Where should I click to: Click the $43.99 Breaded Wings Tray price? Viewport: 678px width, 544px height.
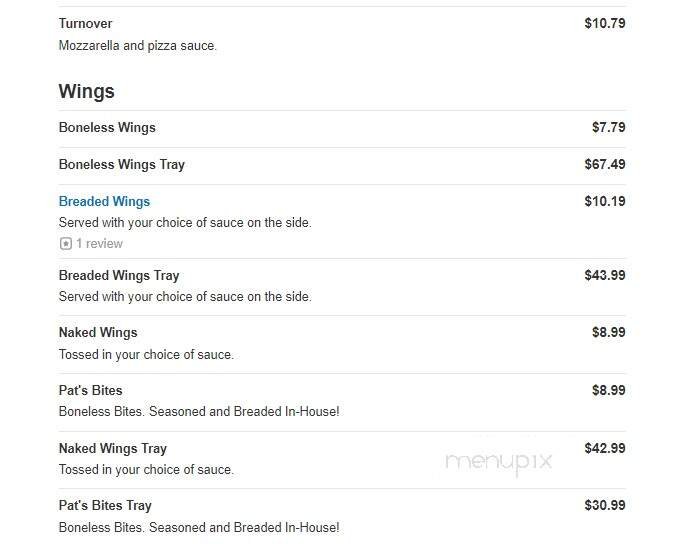pyautogui.click(x=605, y=275)
